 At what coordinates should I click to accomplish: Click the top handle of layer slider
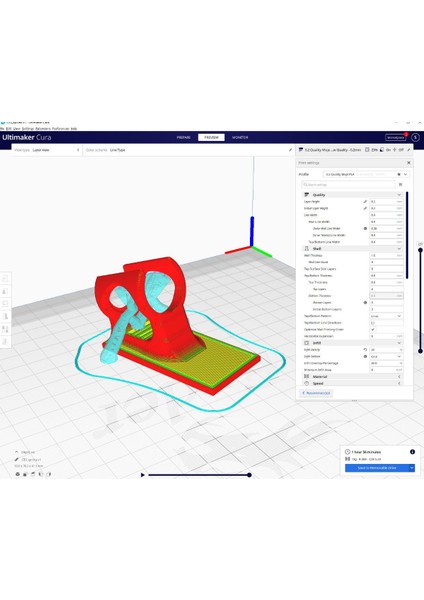pos(420,250)
